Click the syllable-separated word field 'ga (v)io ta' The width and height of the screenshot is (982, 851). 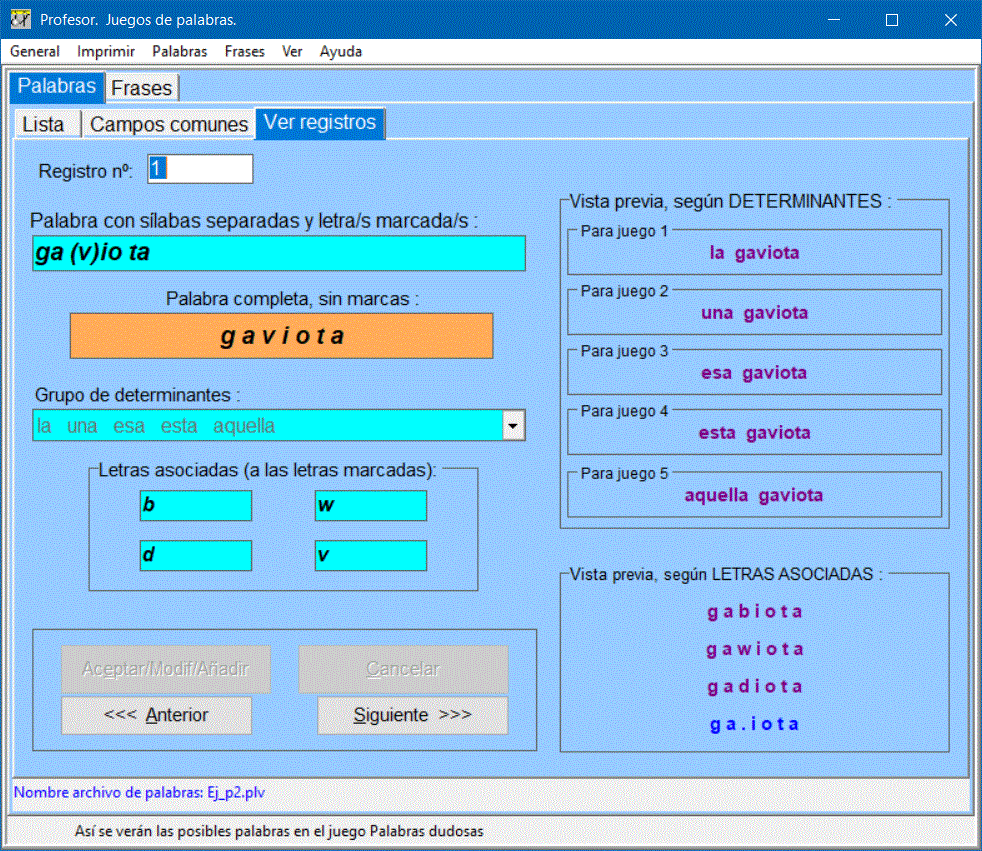[278, 253]
